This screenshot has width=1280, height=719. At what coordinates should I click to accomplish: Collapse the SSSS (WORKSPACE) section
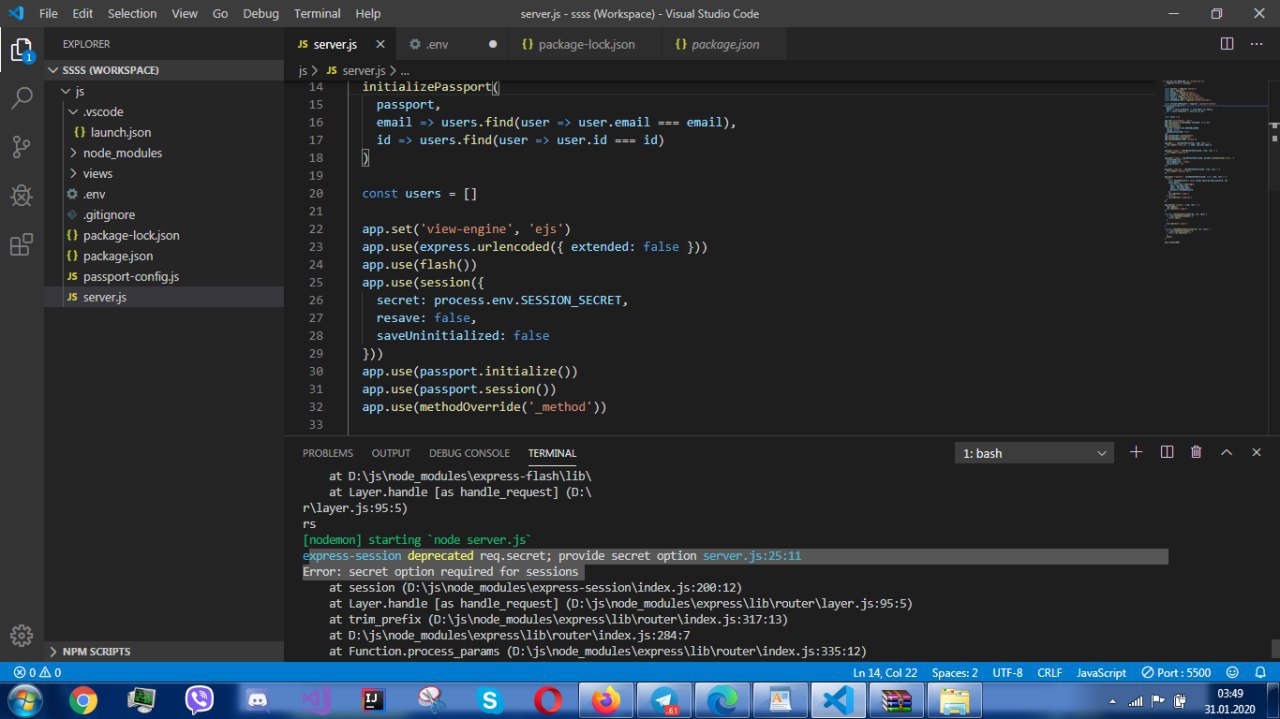coord(164,70)
